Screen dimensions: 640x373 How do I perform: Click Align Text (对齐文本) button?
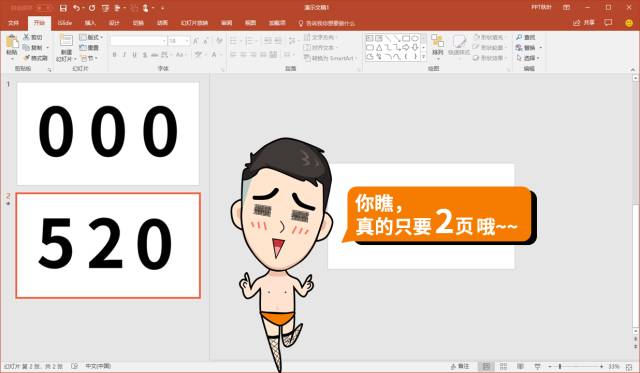[320, 48]
